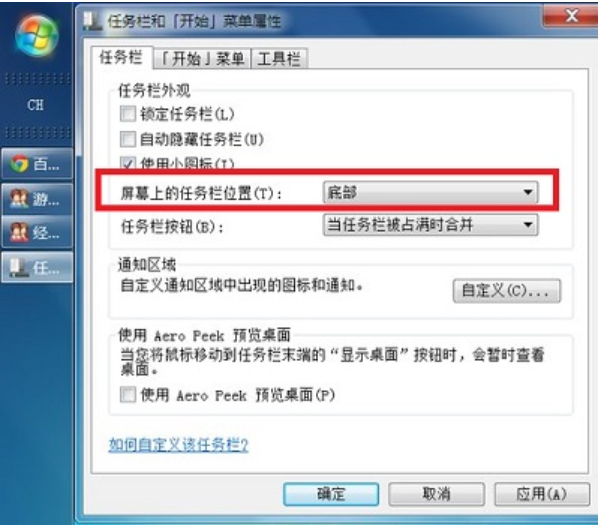Image resolution: width=601 pixels, height=525 pixels.
Task: Close the taskbar properties dialog
Action: [x=571, y=15]
